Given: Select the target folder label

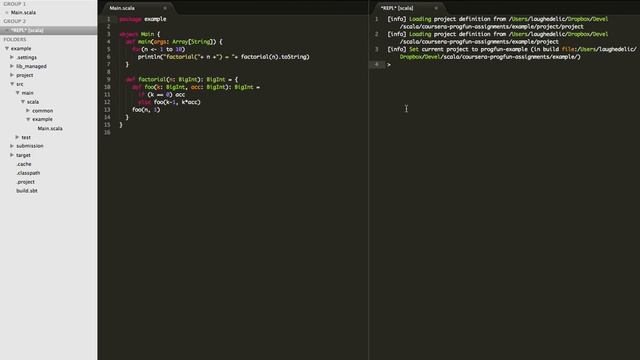Looking at the screenshot, I should pyautogui.click(x=23, y=155).
